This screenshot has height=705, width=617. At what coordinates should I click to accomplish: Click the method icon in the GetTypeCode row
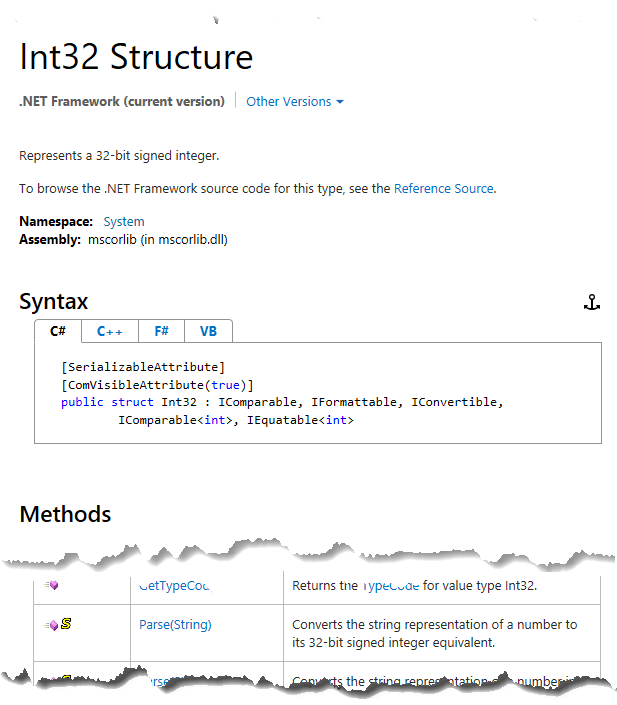(x=51, y=585)
